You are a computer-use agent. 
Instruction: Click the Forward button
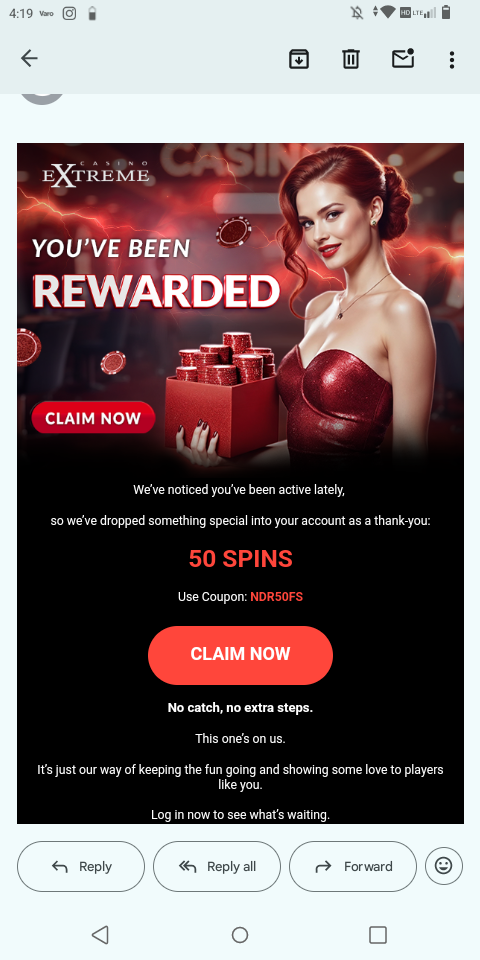coord(353,866)
